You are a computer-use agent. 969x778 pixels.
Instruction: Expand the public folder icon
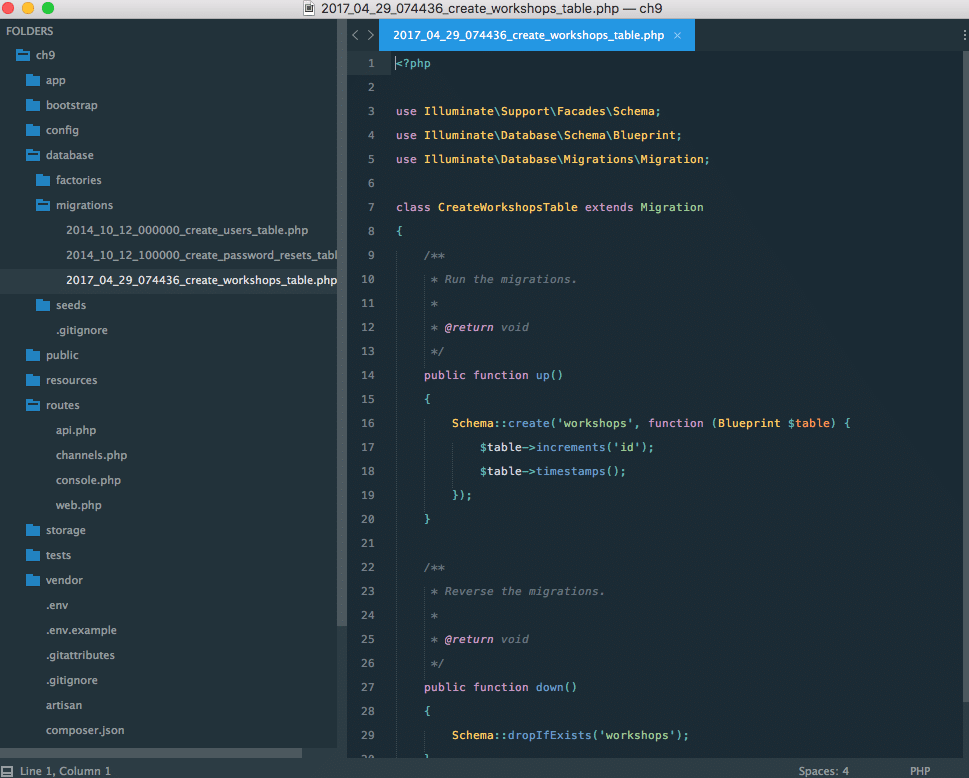(x=33, y=355)
